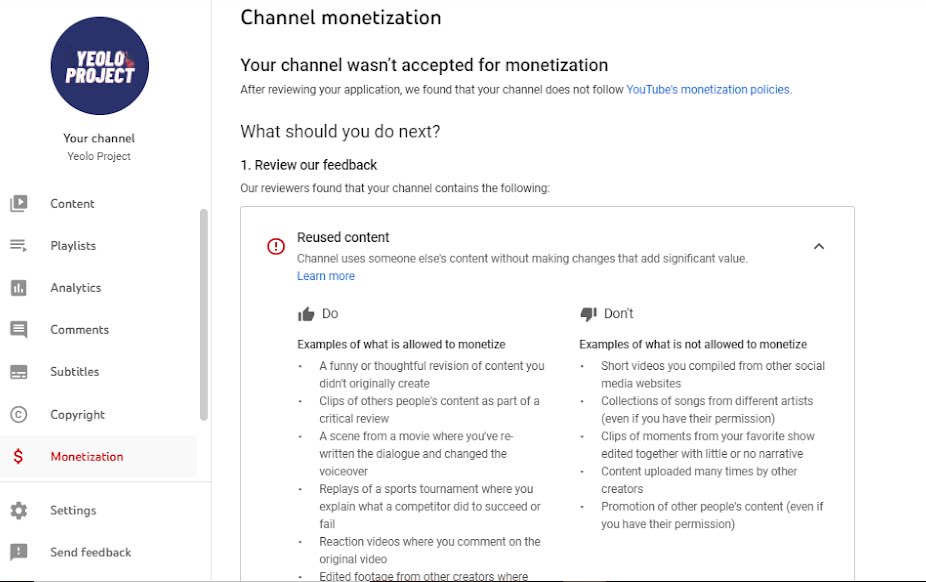Click the Yeolo Project channel avatar
The image size is (926, 582).
pos(100,66)
